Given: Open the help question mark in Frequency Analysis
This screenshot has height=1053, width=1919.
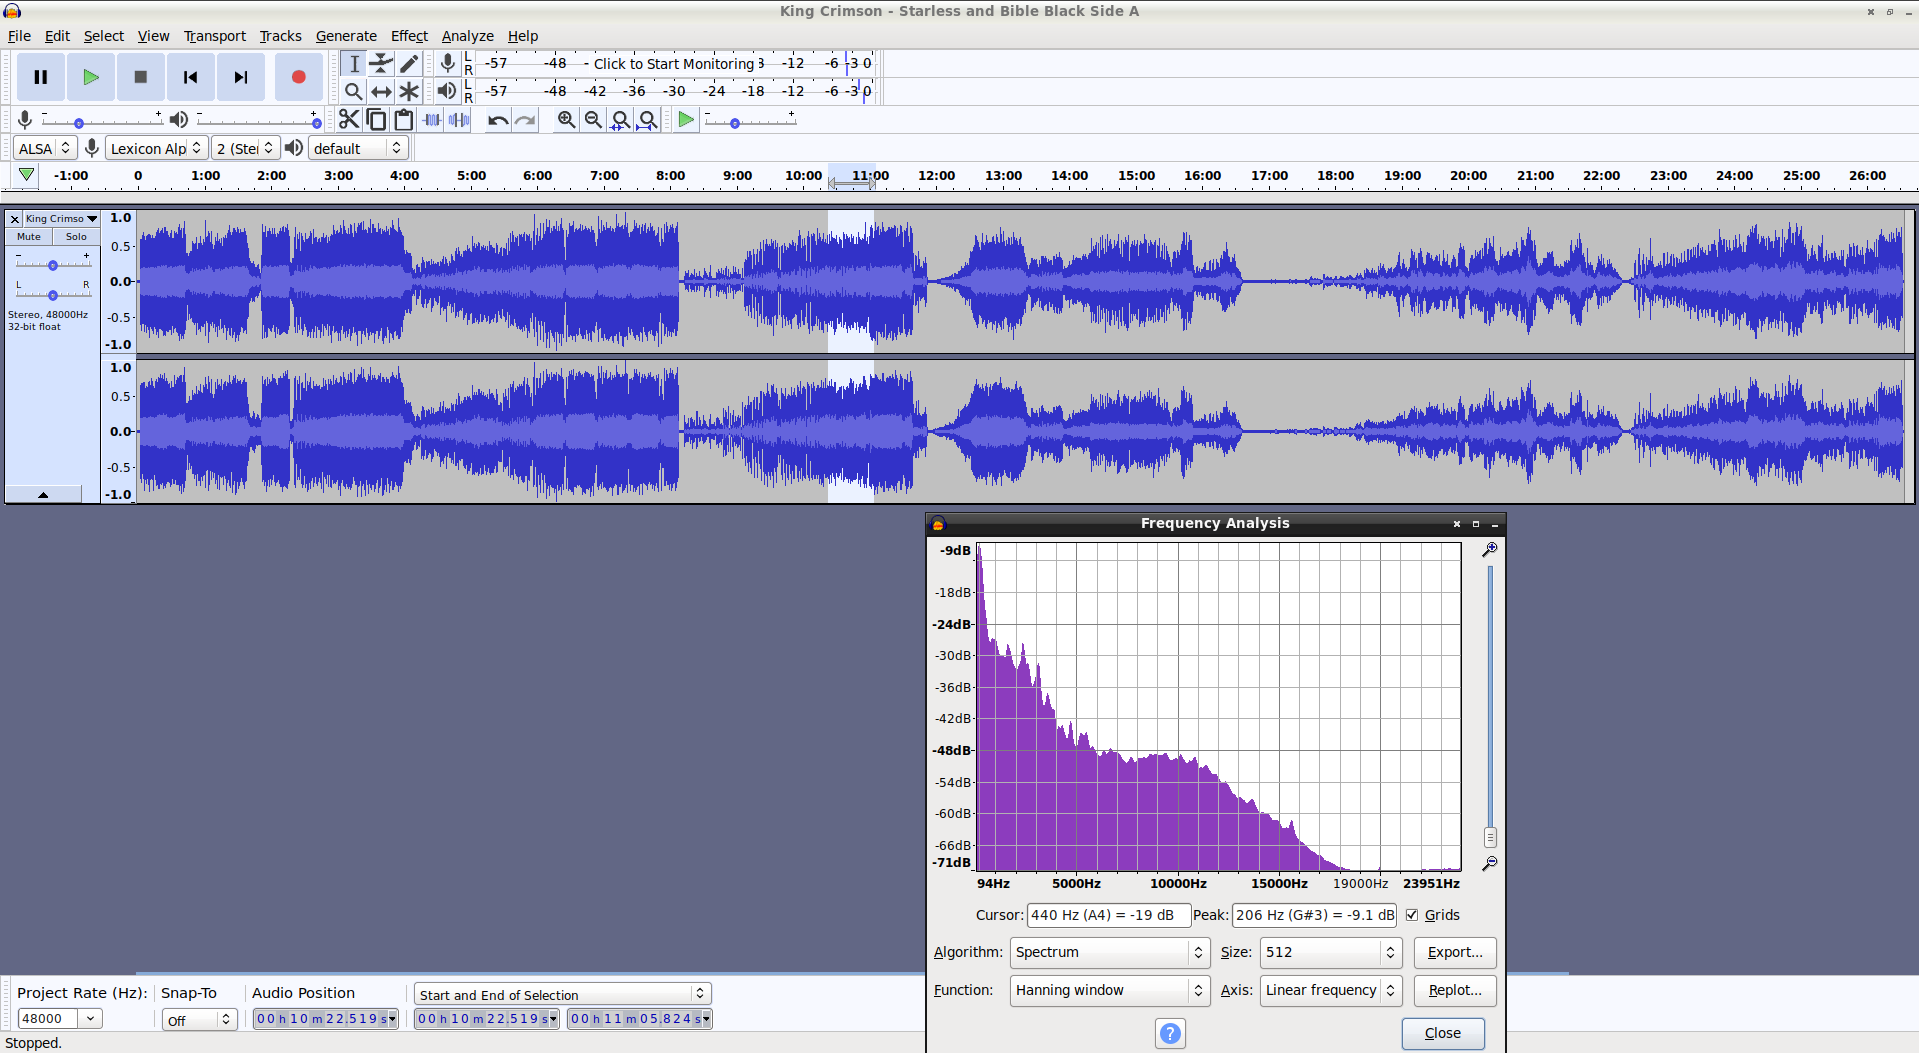Looking at the screenshot, I should point(1170,1033).
